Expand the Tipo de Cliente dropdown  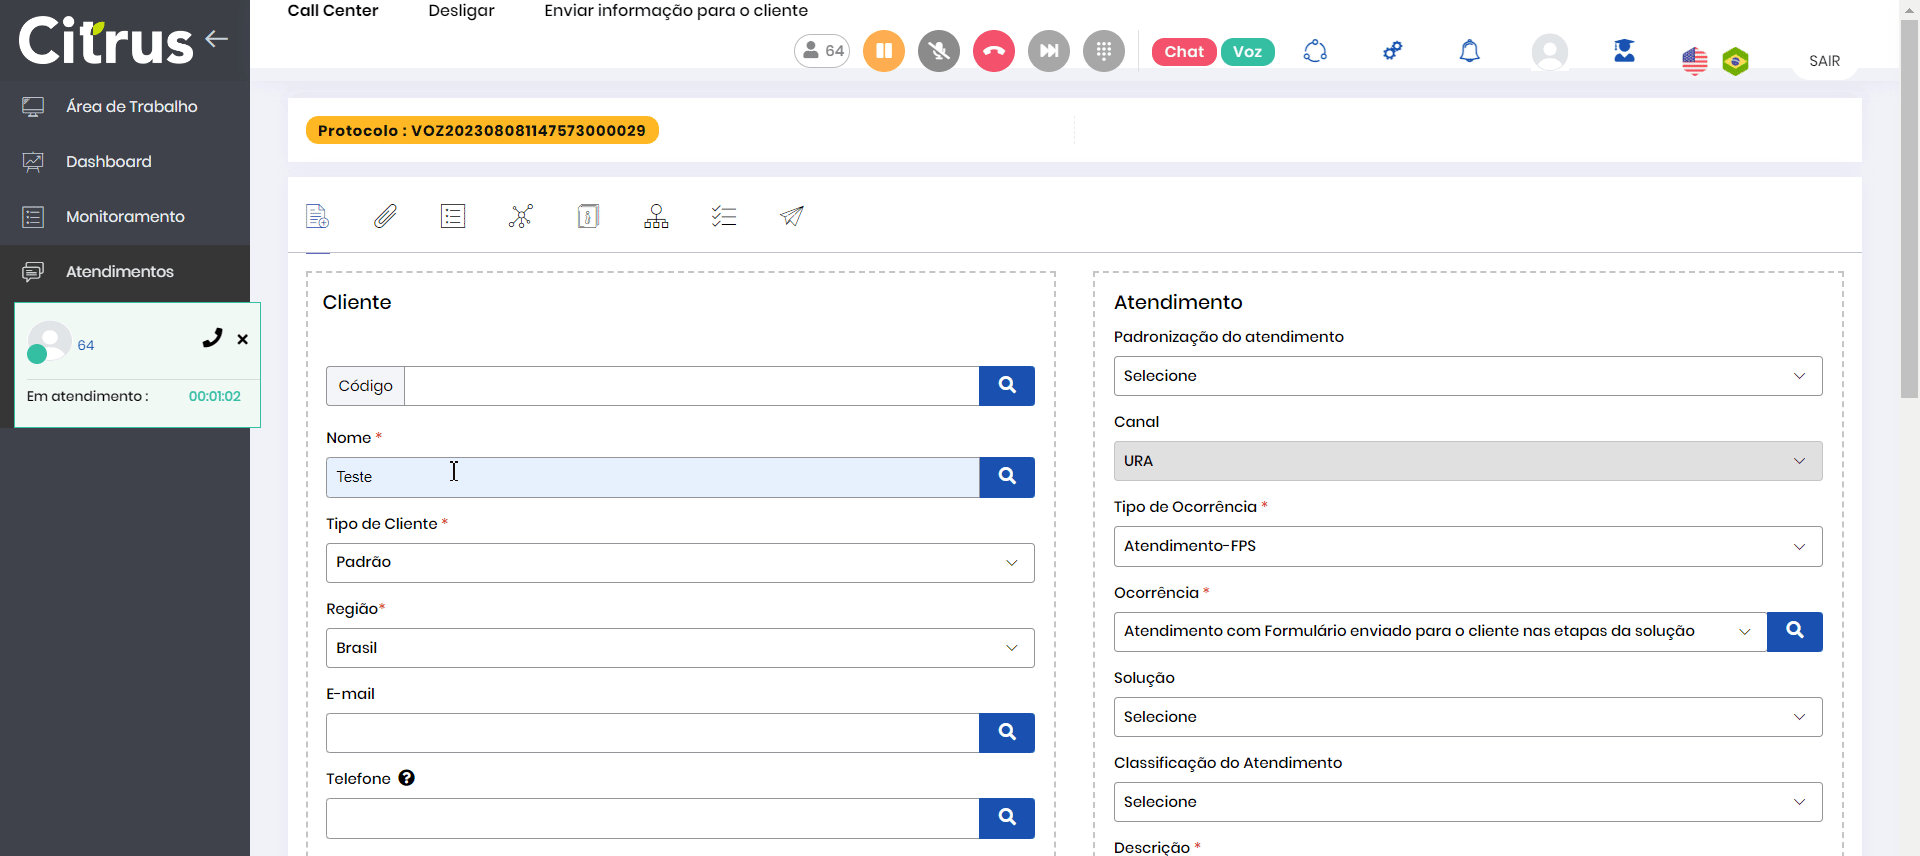coord(680,563)
